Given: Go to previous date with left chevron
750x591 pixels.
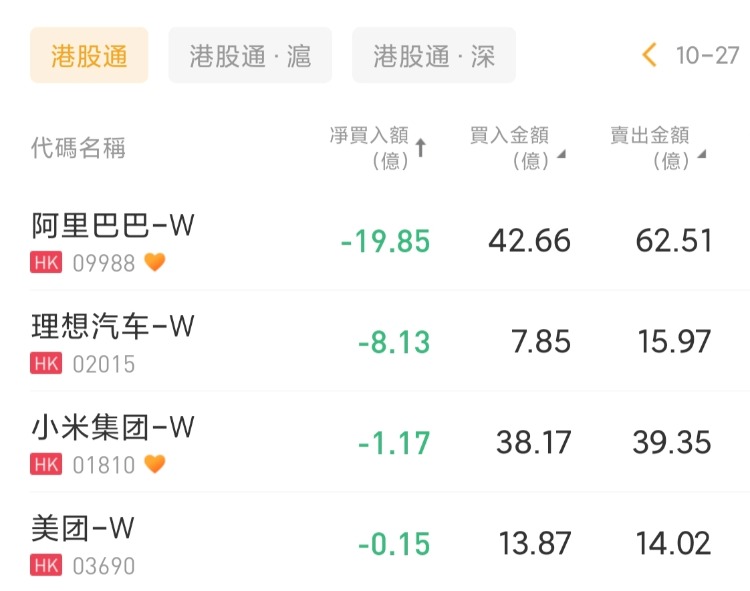Looking at the screenshot, I should (650, 55).
